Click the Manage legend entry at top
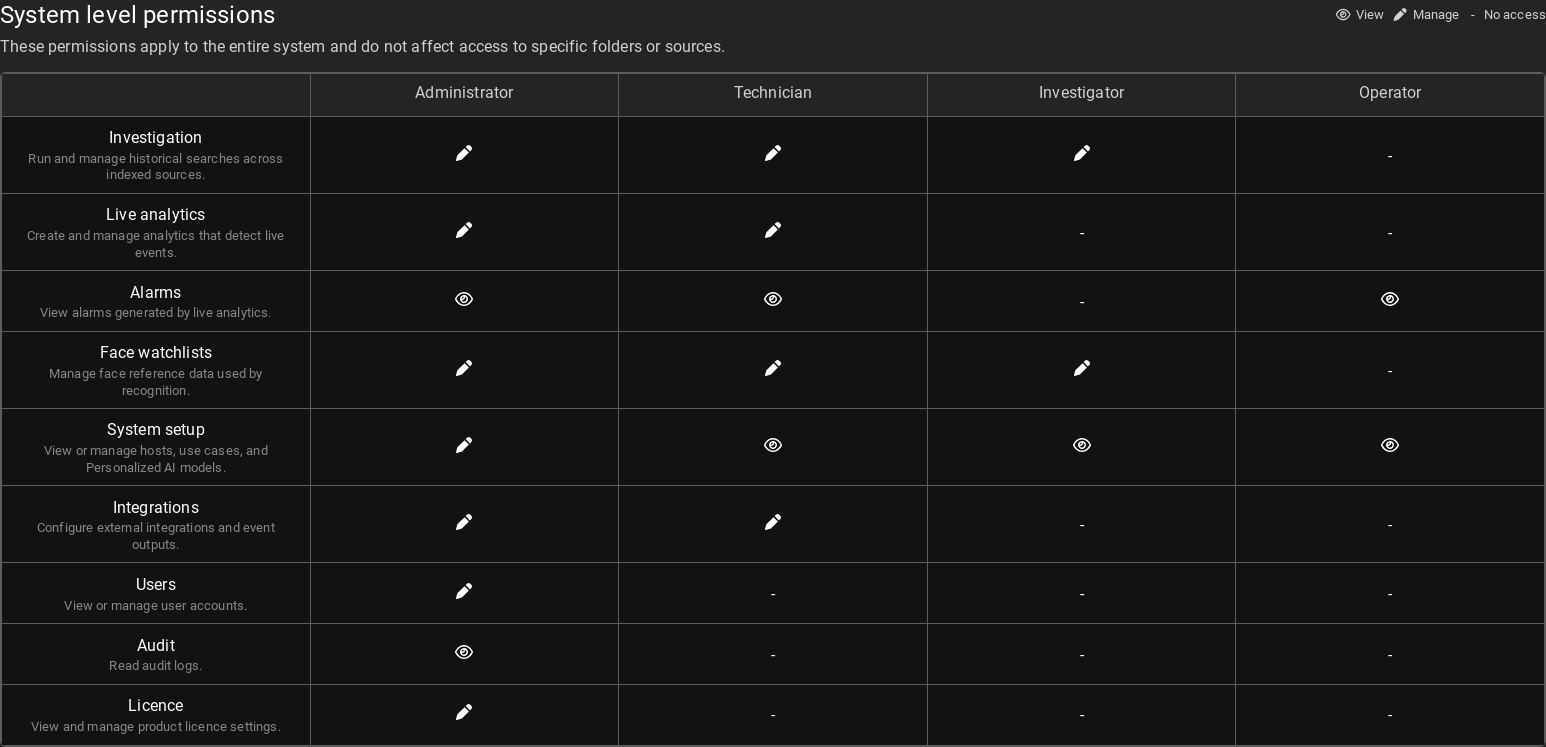The width and height of the screenshot is (1546, 747). click(1426, 15)
